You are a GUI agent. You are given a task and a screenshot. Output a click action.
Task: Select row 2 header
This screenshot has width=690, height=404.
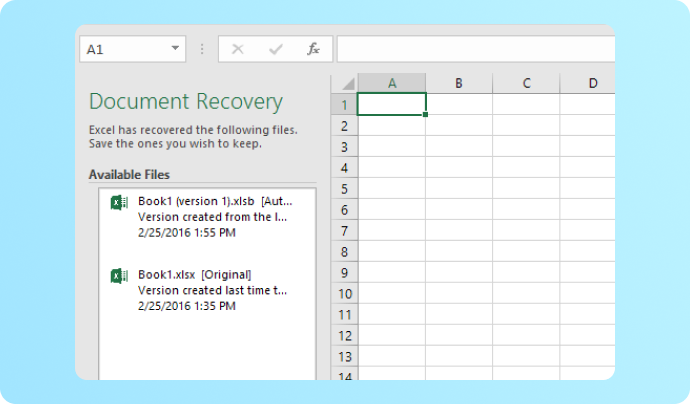pyautogui.click(x=344, y=126)
